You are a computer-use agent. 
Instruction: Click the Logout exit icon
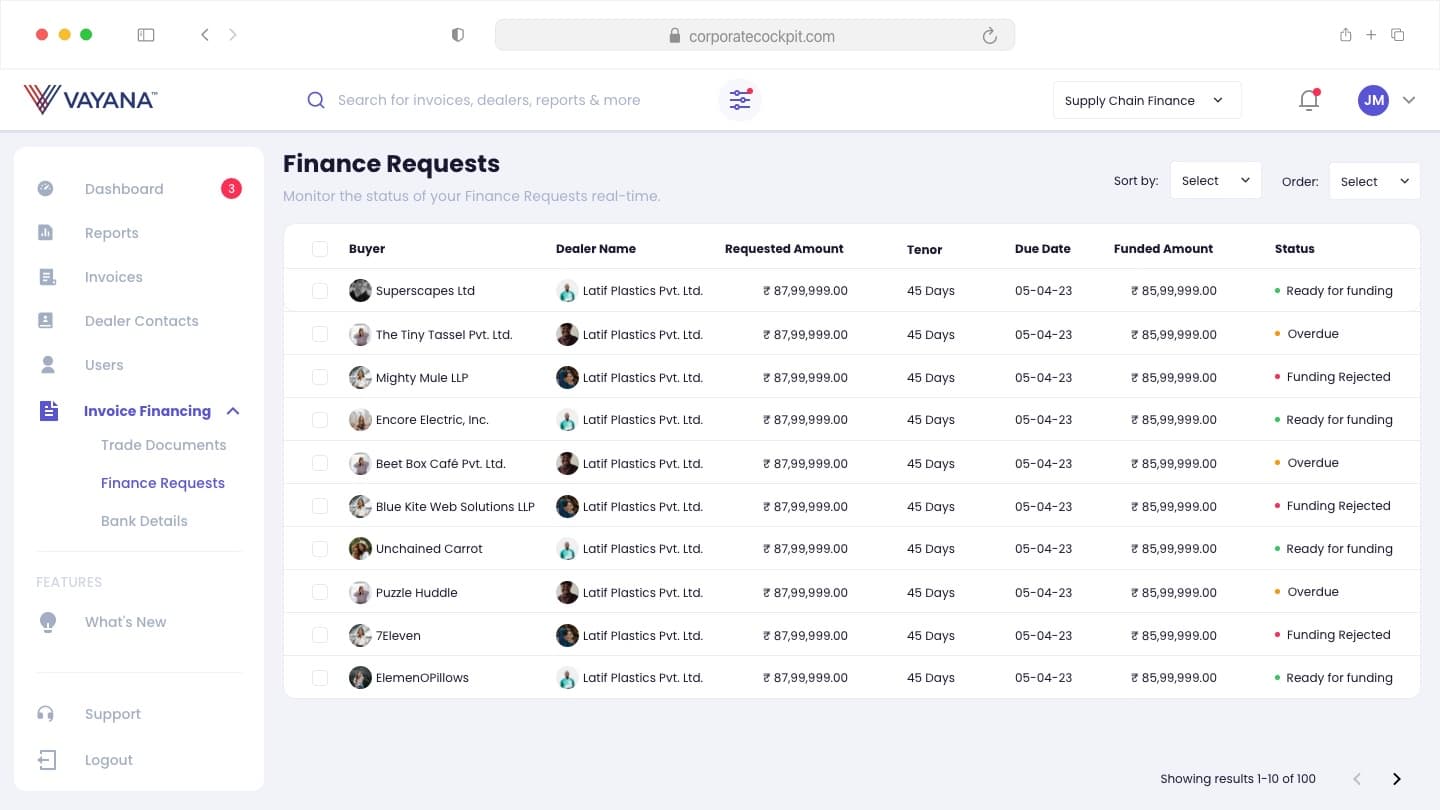point(47,760)
